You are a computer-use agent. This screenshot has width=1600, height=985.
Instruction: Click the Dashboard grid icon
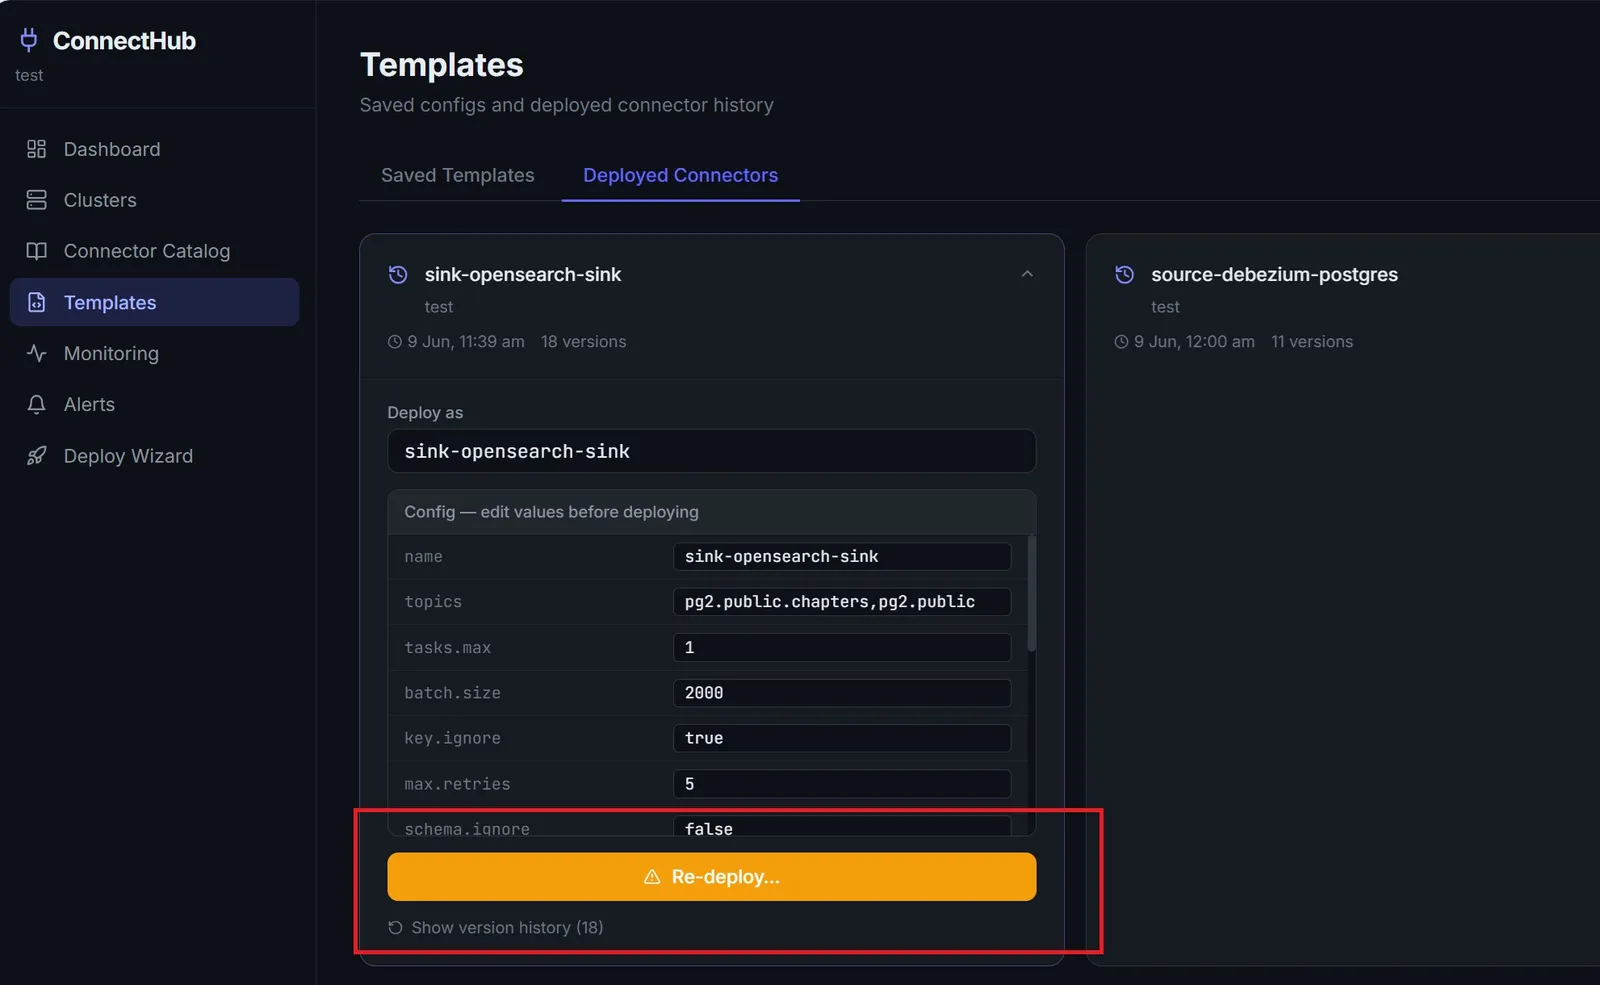coord(37,149)
